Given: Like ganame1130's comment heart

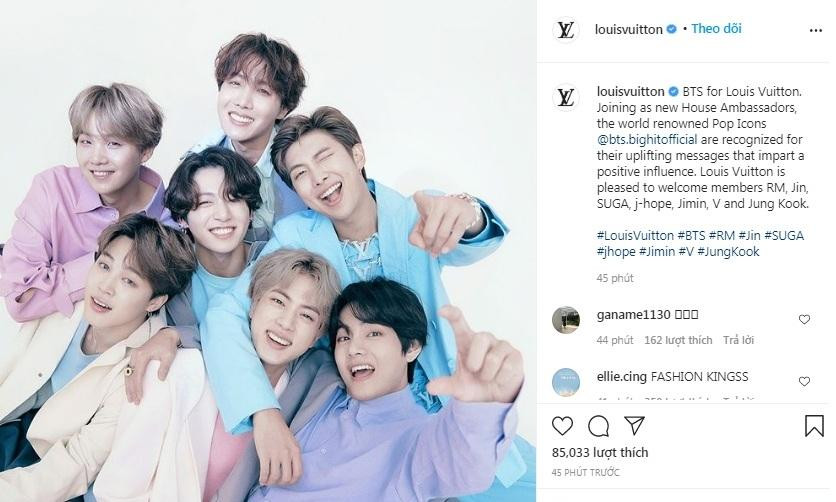Looking at the screenshot, I should click(804, 319).
